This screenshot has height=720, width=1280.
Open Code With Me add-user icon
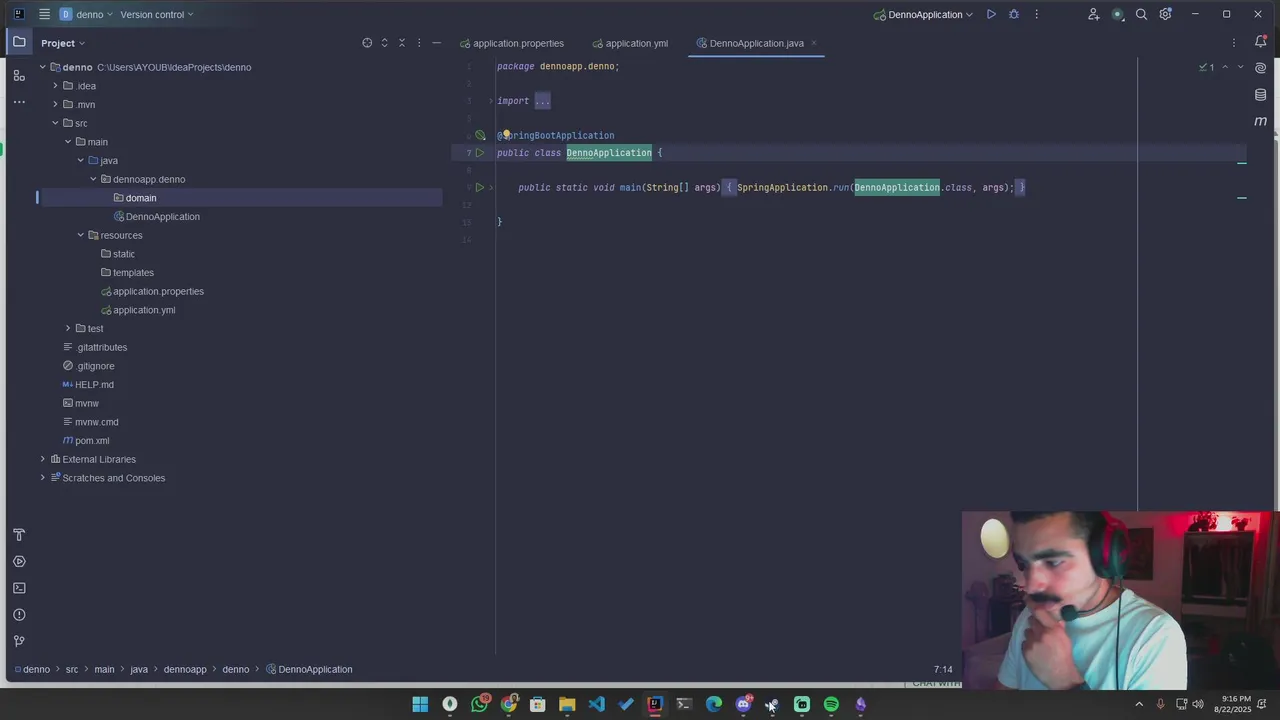1093,14
